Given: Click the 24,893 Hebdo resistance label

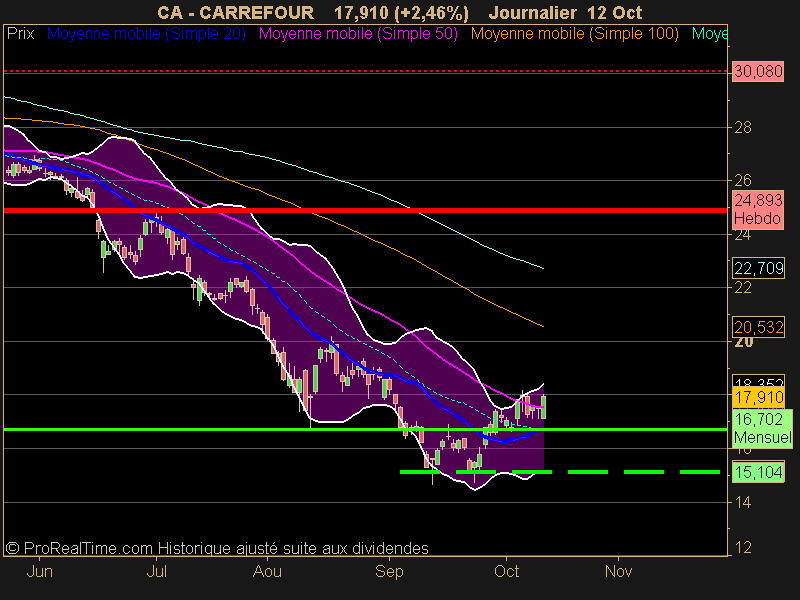Looking at the screenshot, I should coord(758,210).
